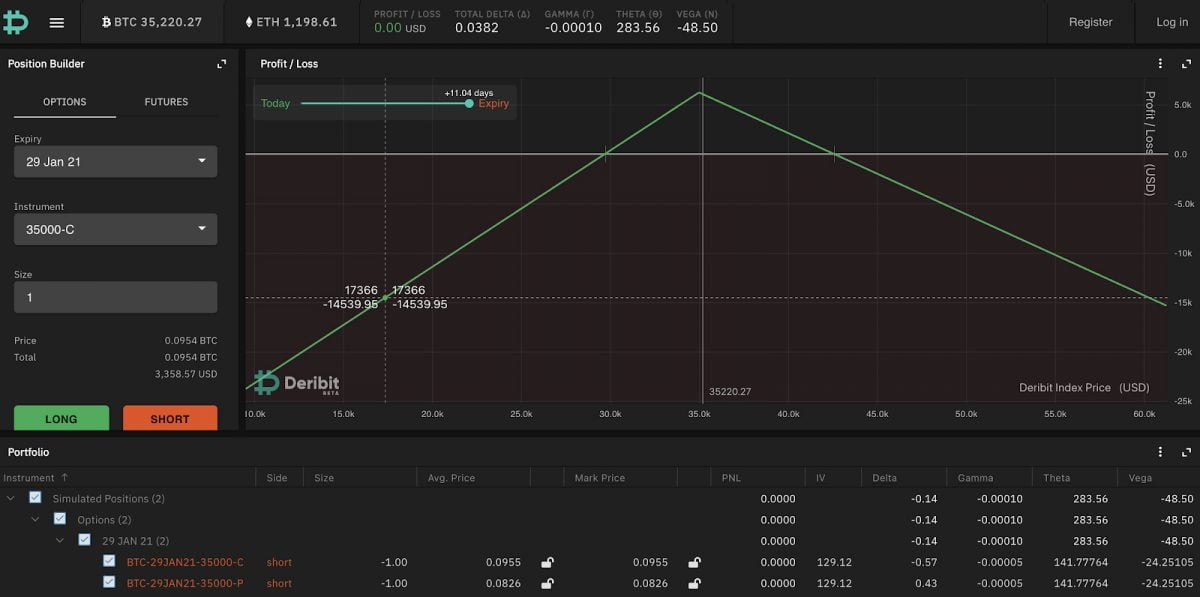Uncheck the Options (2) group checkbox

pos(59,519)
